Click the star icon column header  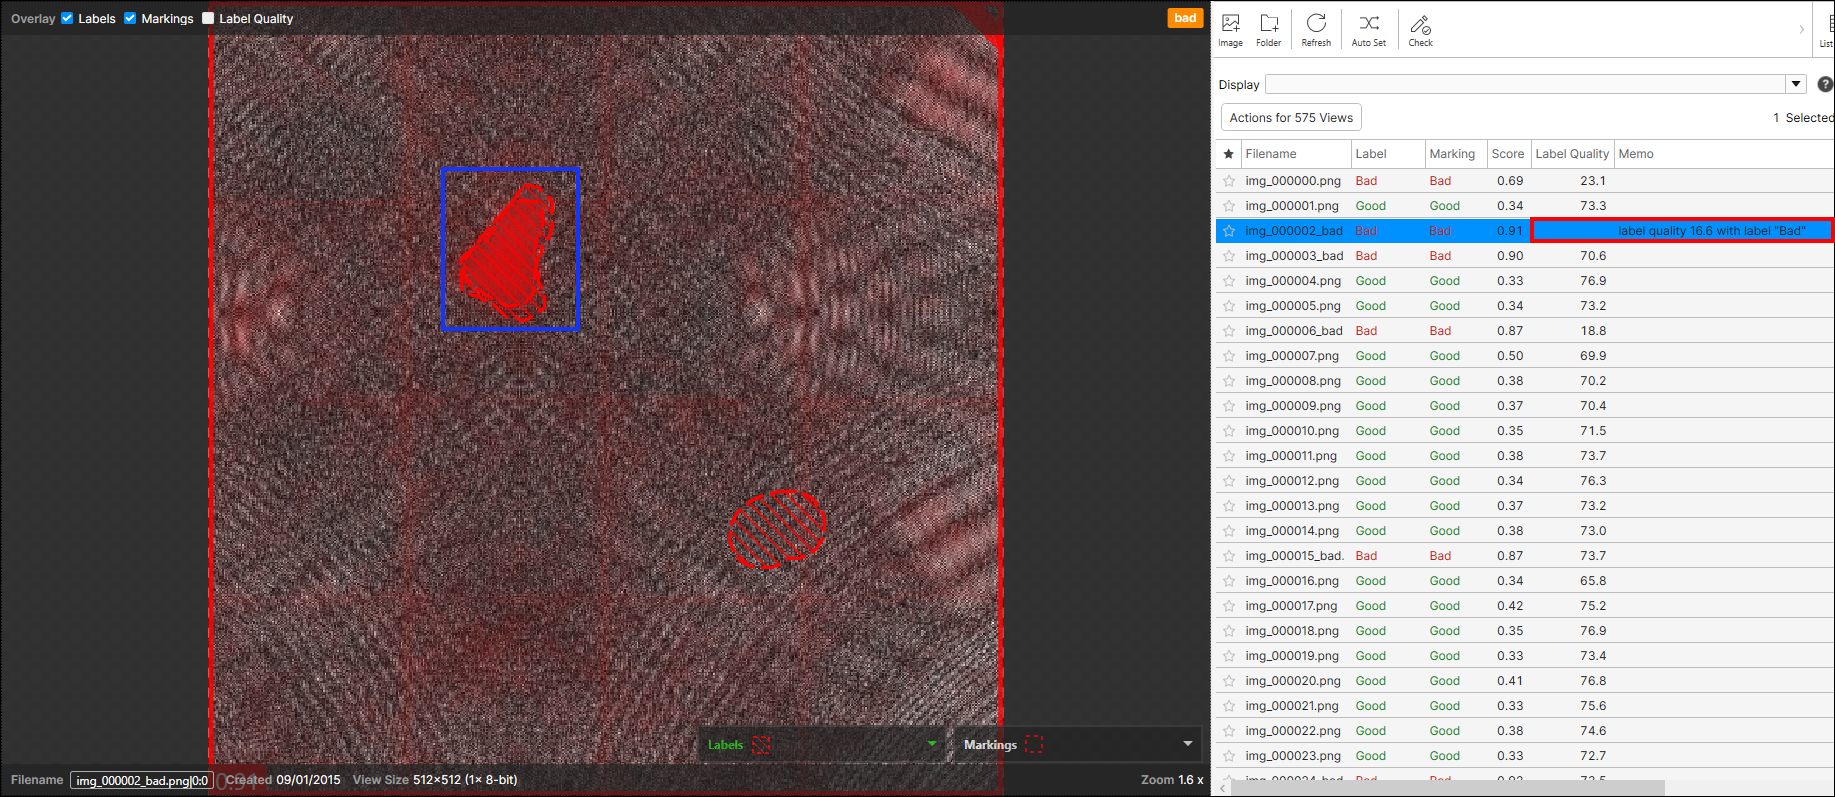click(x=1228, y=154)
